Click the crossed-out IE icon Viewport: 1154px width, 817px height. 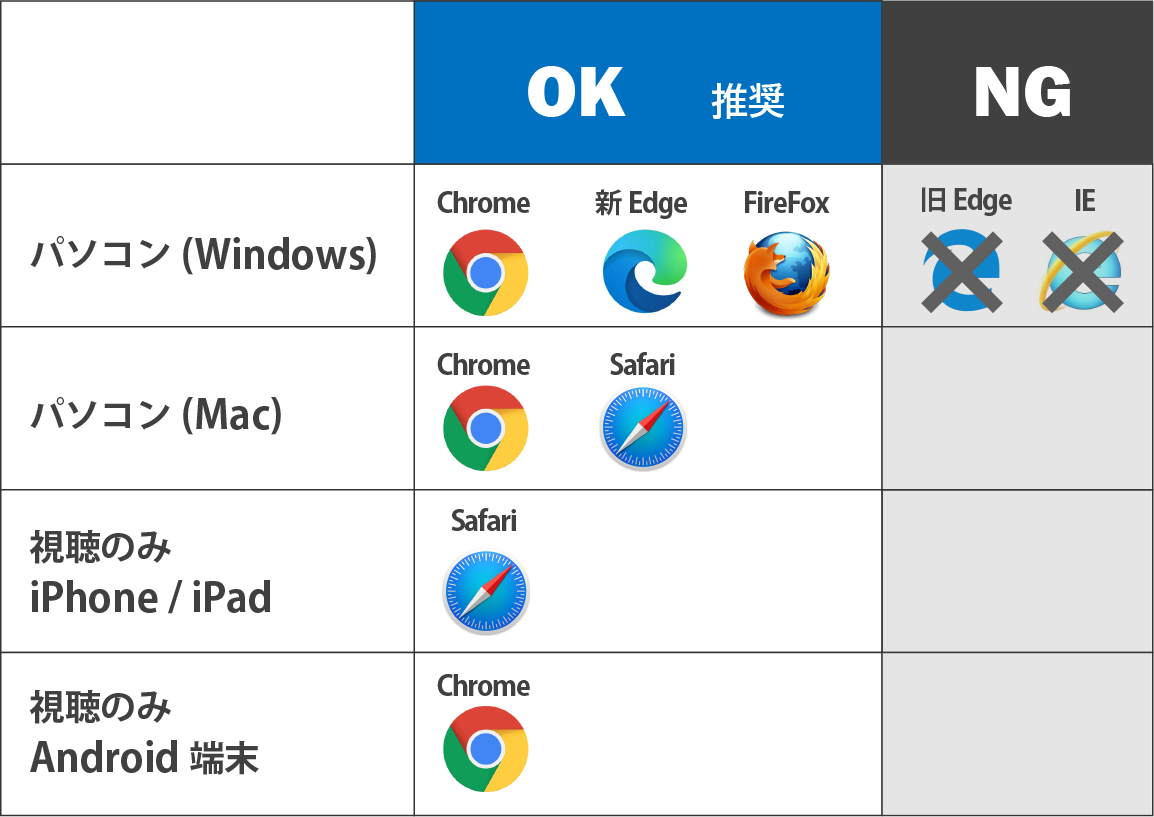(x=1082, y=272)
